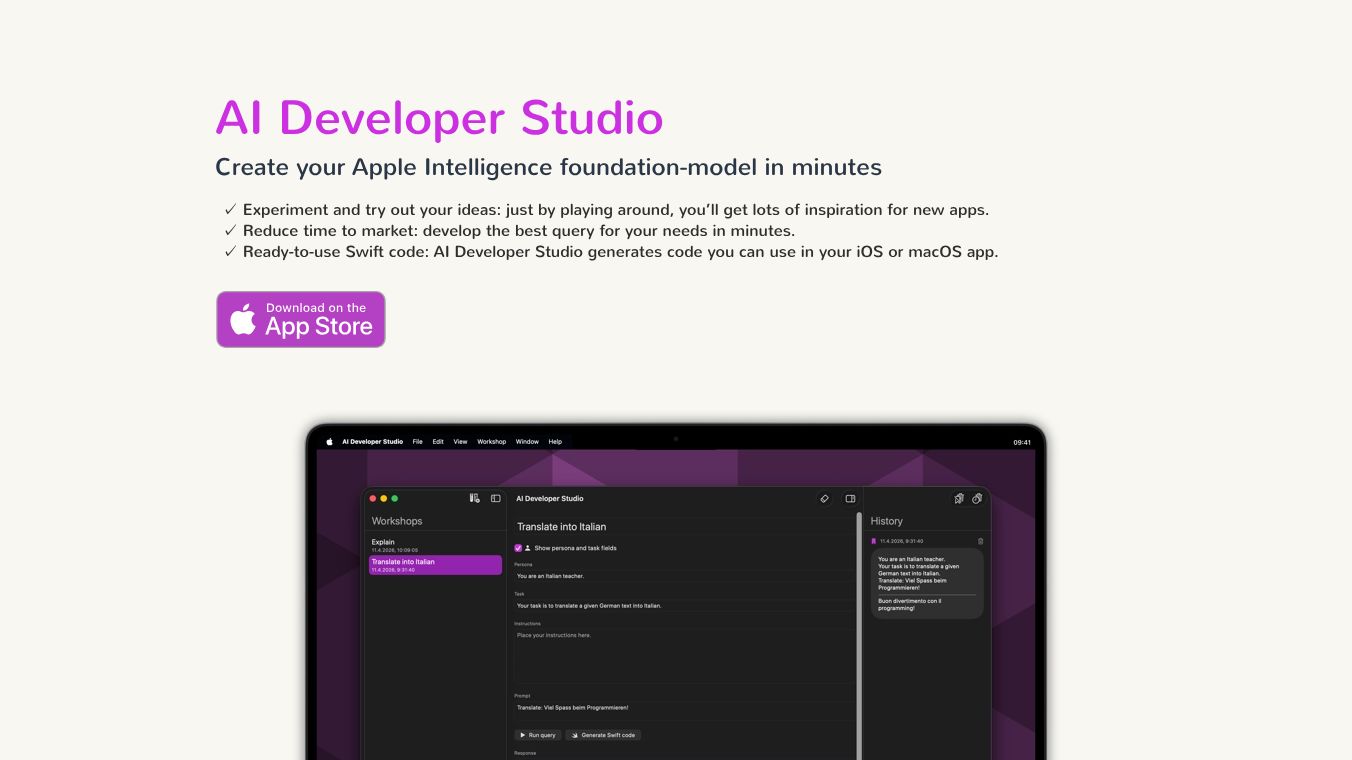Click the Instructions text area

tap(684, 656)
